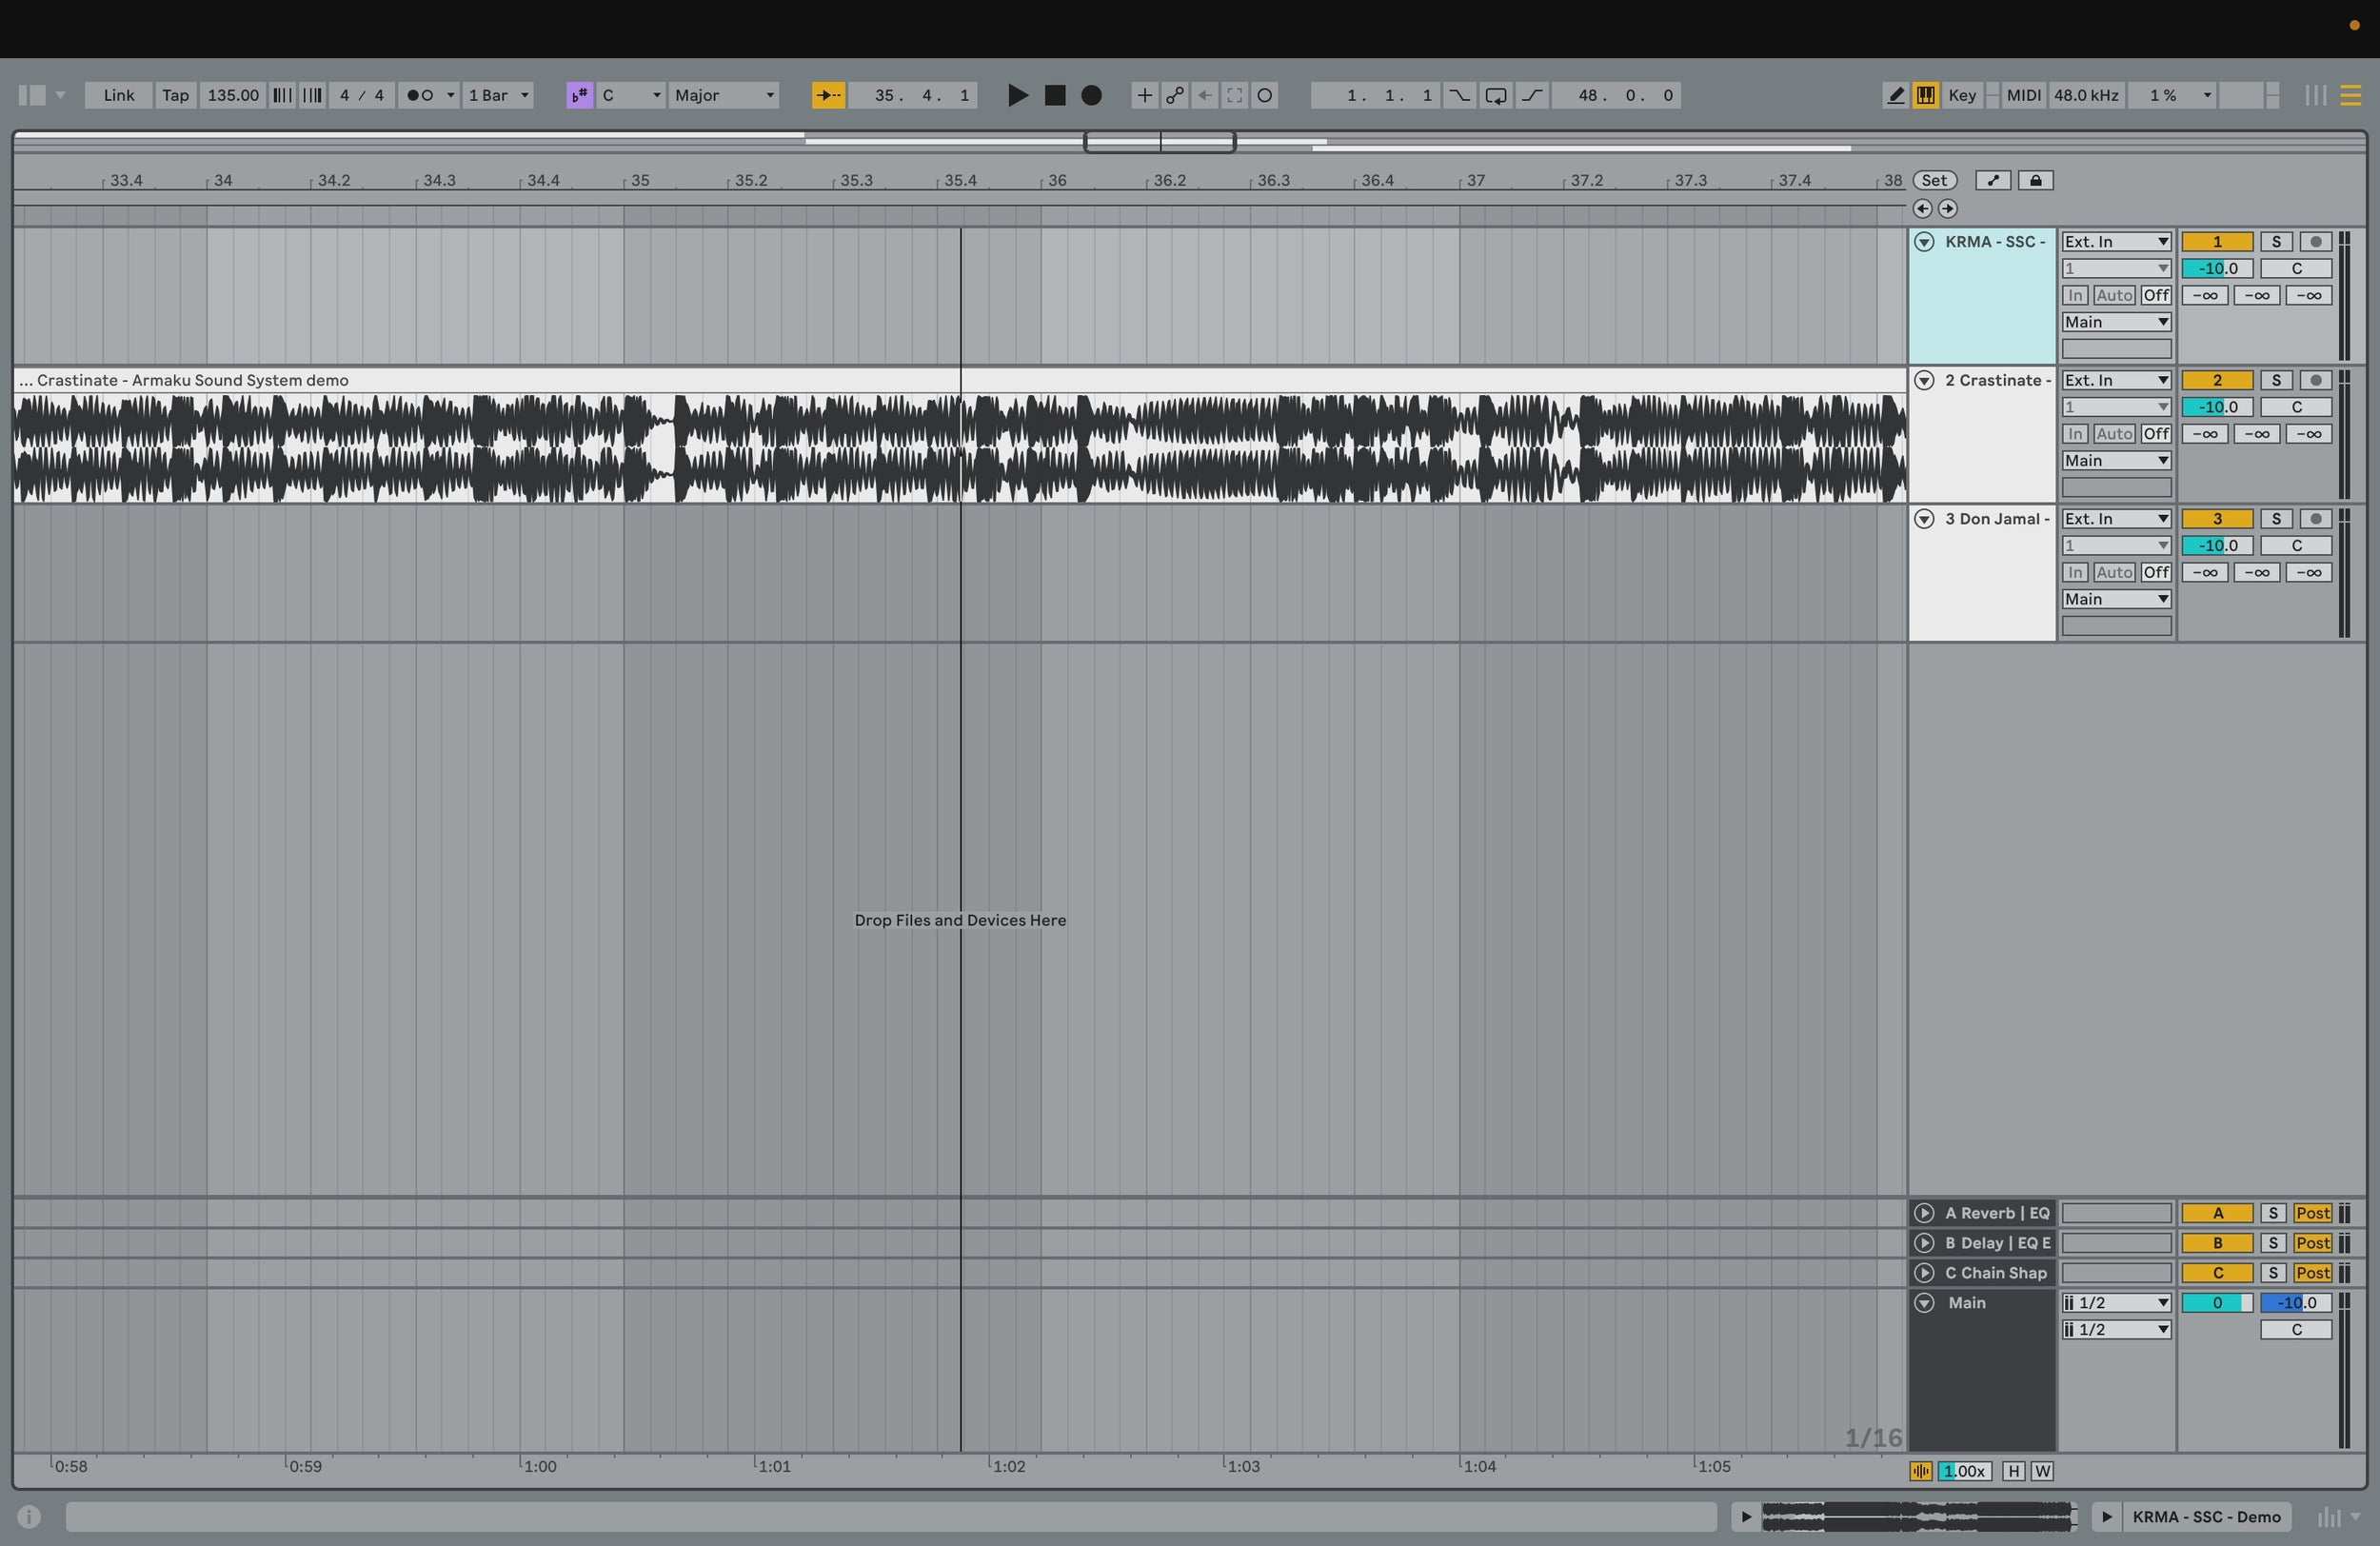
Task: Click the Tap tempo button
Action: point(175,95)
